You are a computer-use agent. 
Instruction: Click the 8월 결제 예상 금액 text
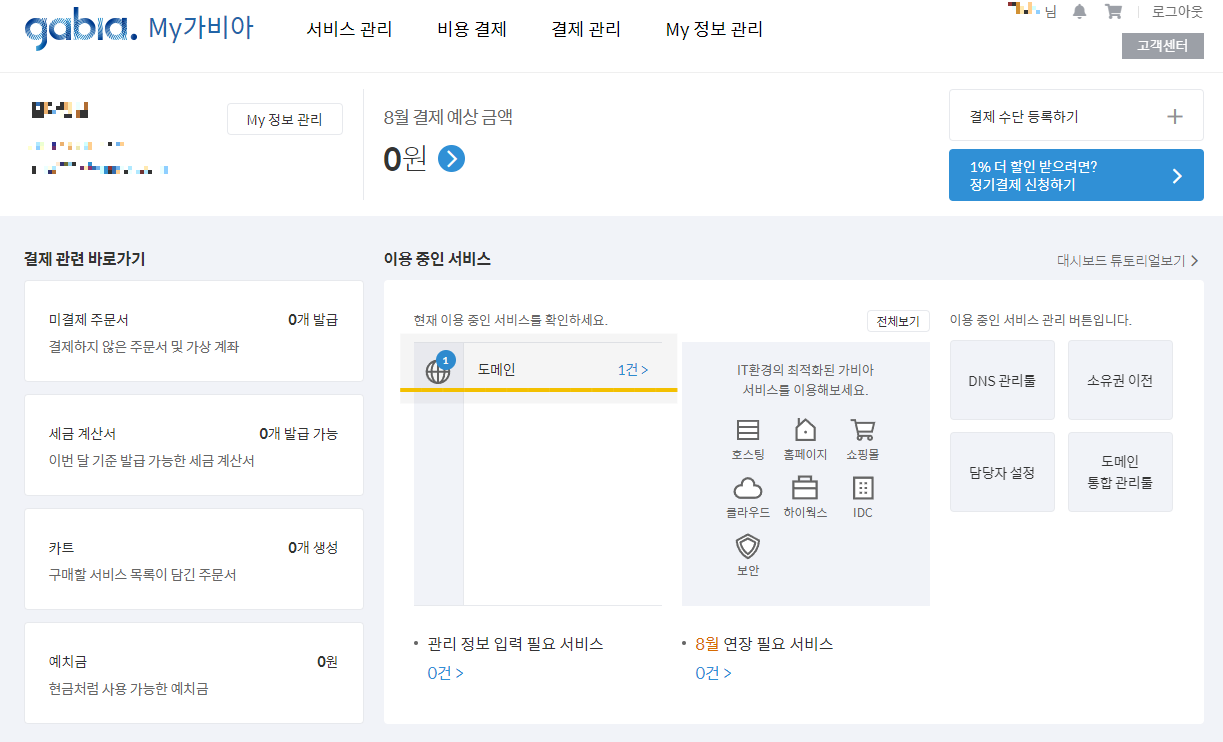448,117
